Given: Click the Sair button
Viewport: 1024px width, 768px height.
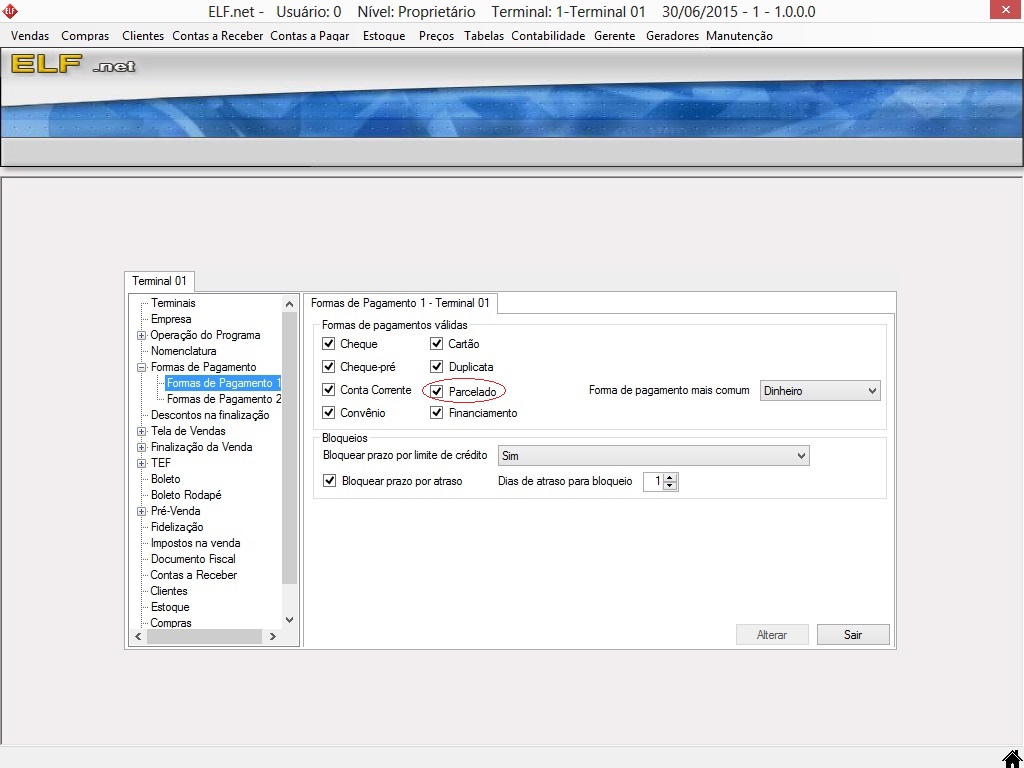Looking at the screenshot, I should pos(852,635).
